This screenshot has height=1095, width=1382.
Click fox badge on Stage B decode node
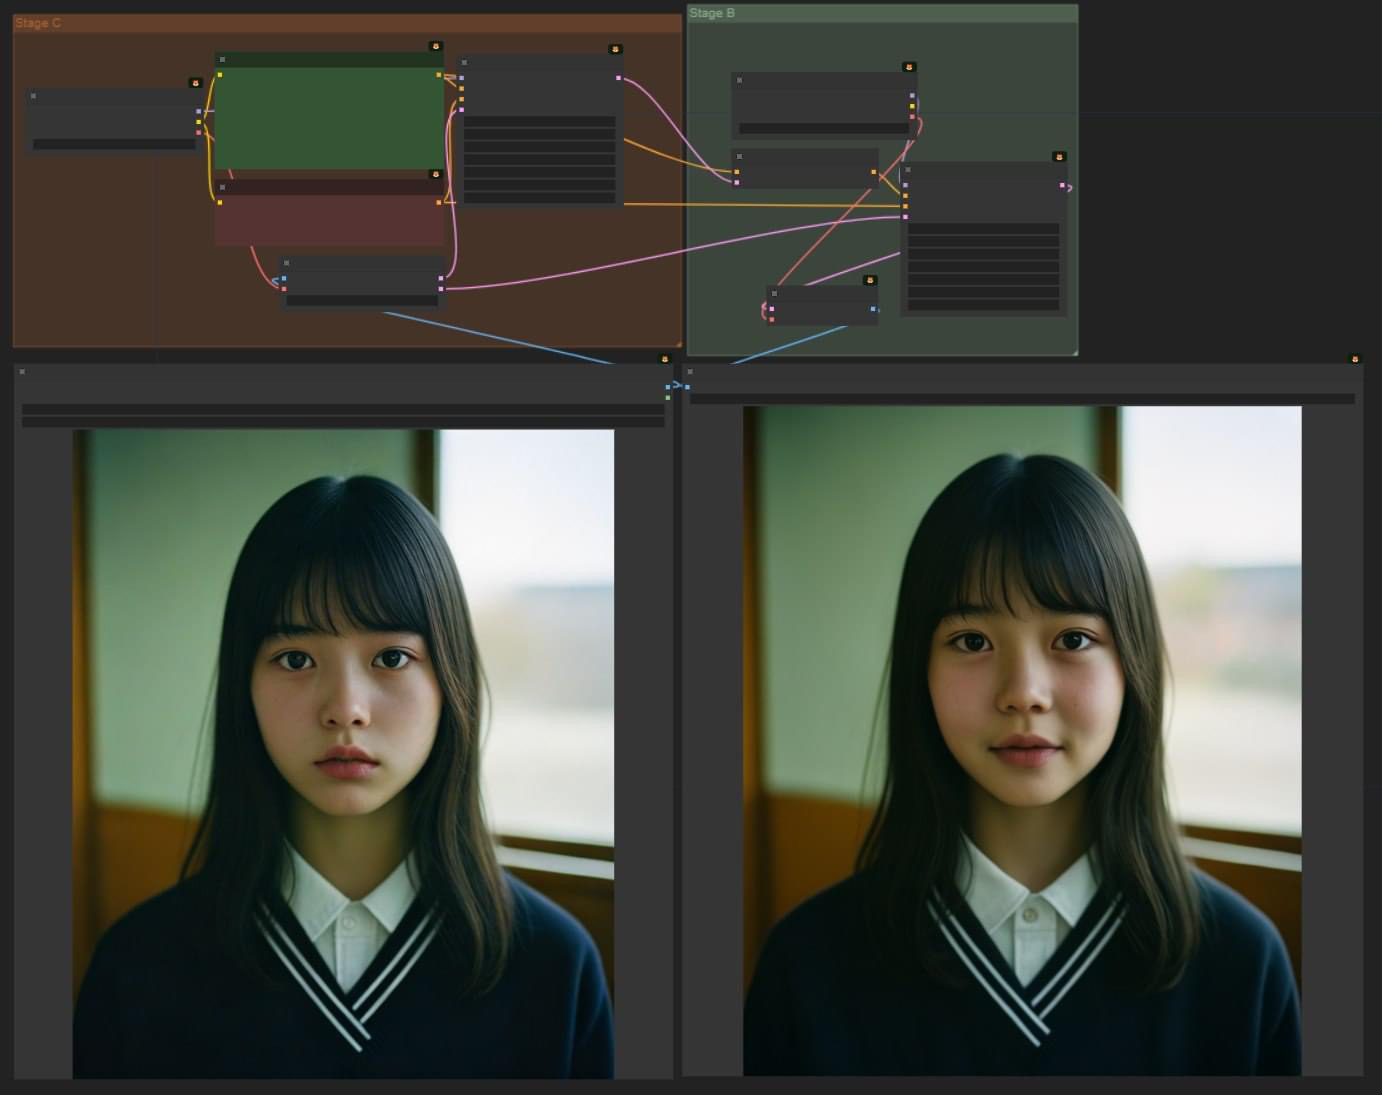[870, 280]
